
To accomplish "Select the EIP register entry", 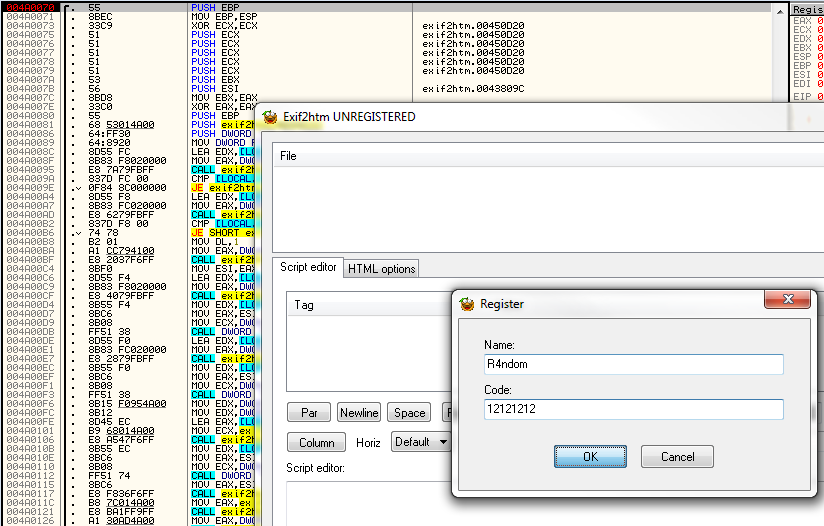I will click(x=808, y=97).
